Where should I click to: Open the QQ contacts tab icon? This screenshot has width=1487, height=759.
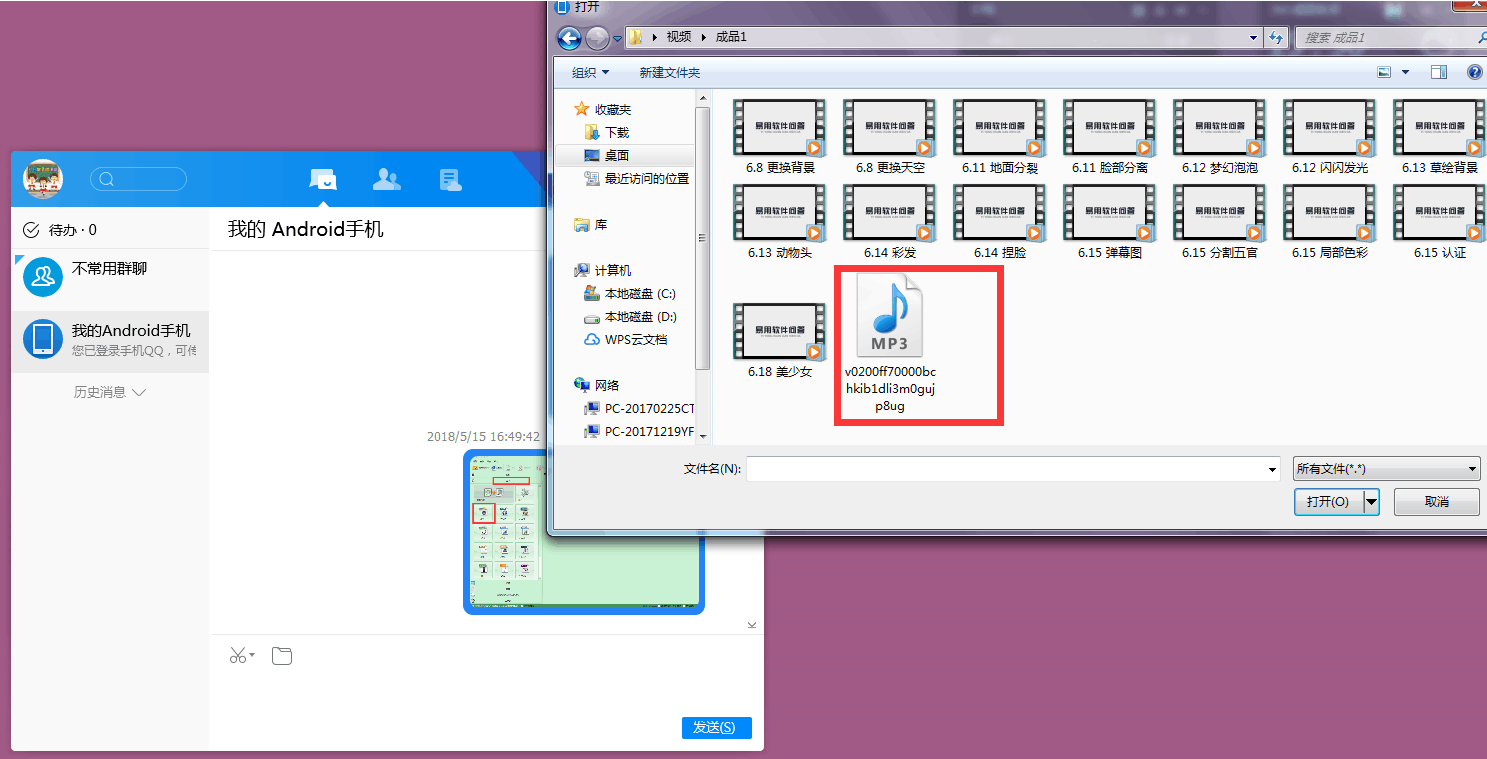tap(386, 180)
